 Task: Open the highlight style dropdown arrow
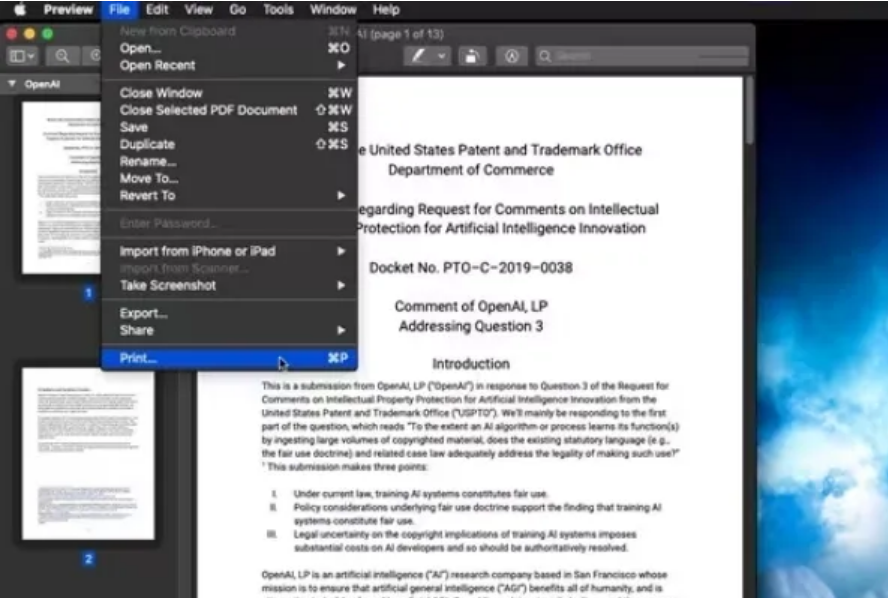pos(441,56)
